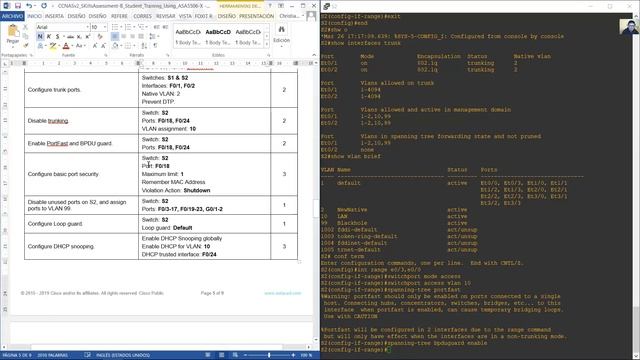Collapse the ribbon with the chevron
The height and width of the screenshot is (360, 640).
[x=314, y=55]
